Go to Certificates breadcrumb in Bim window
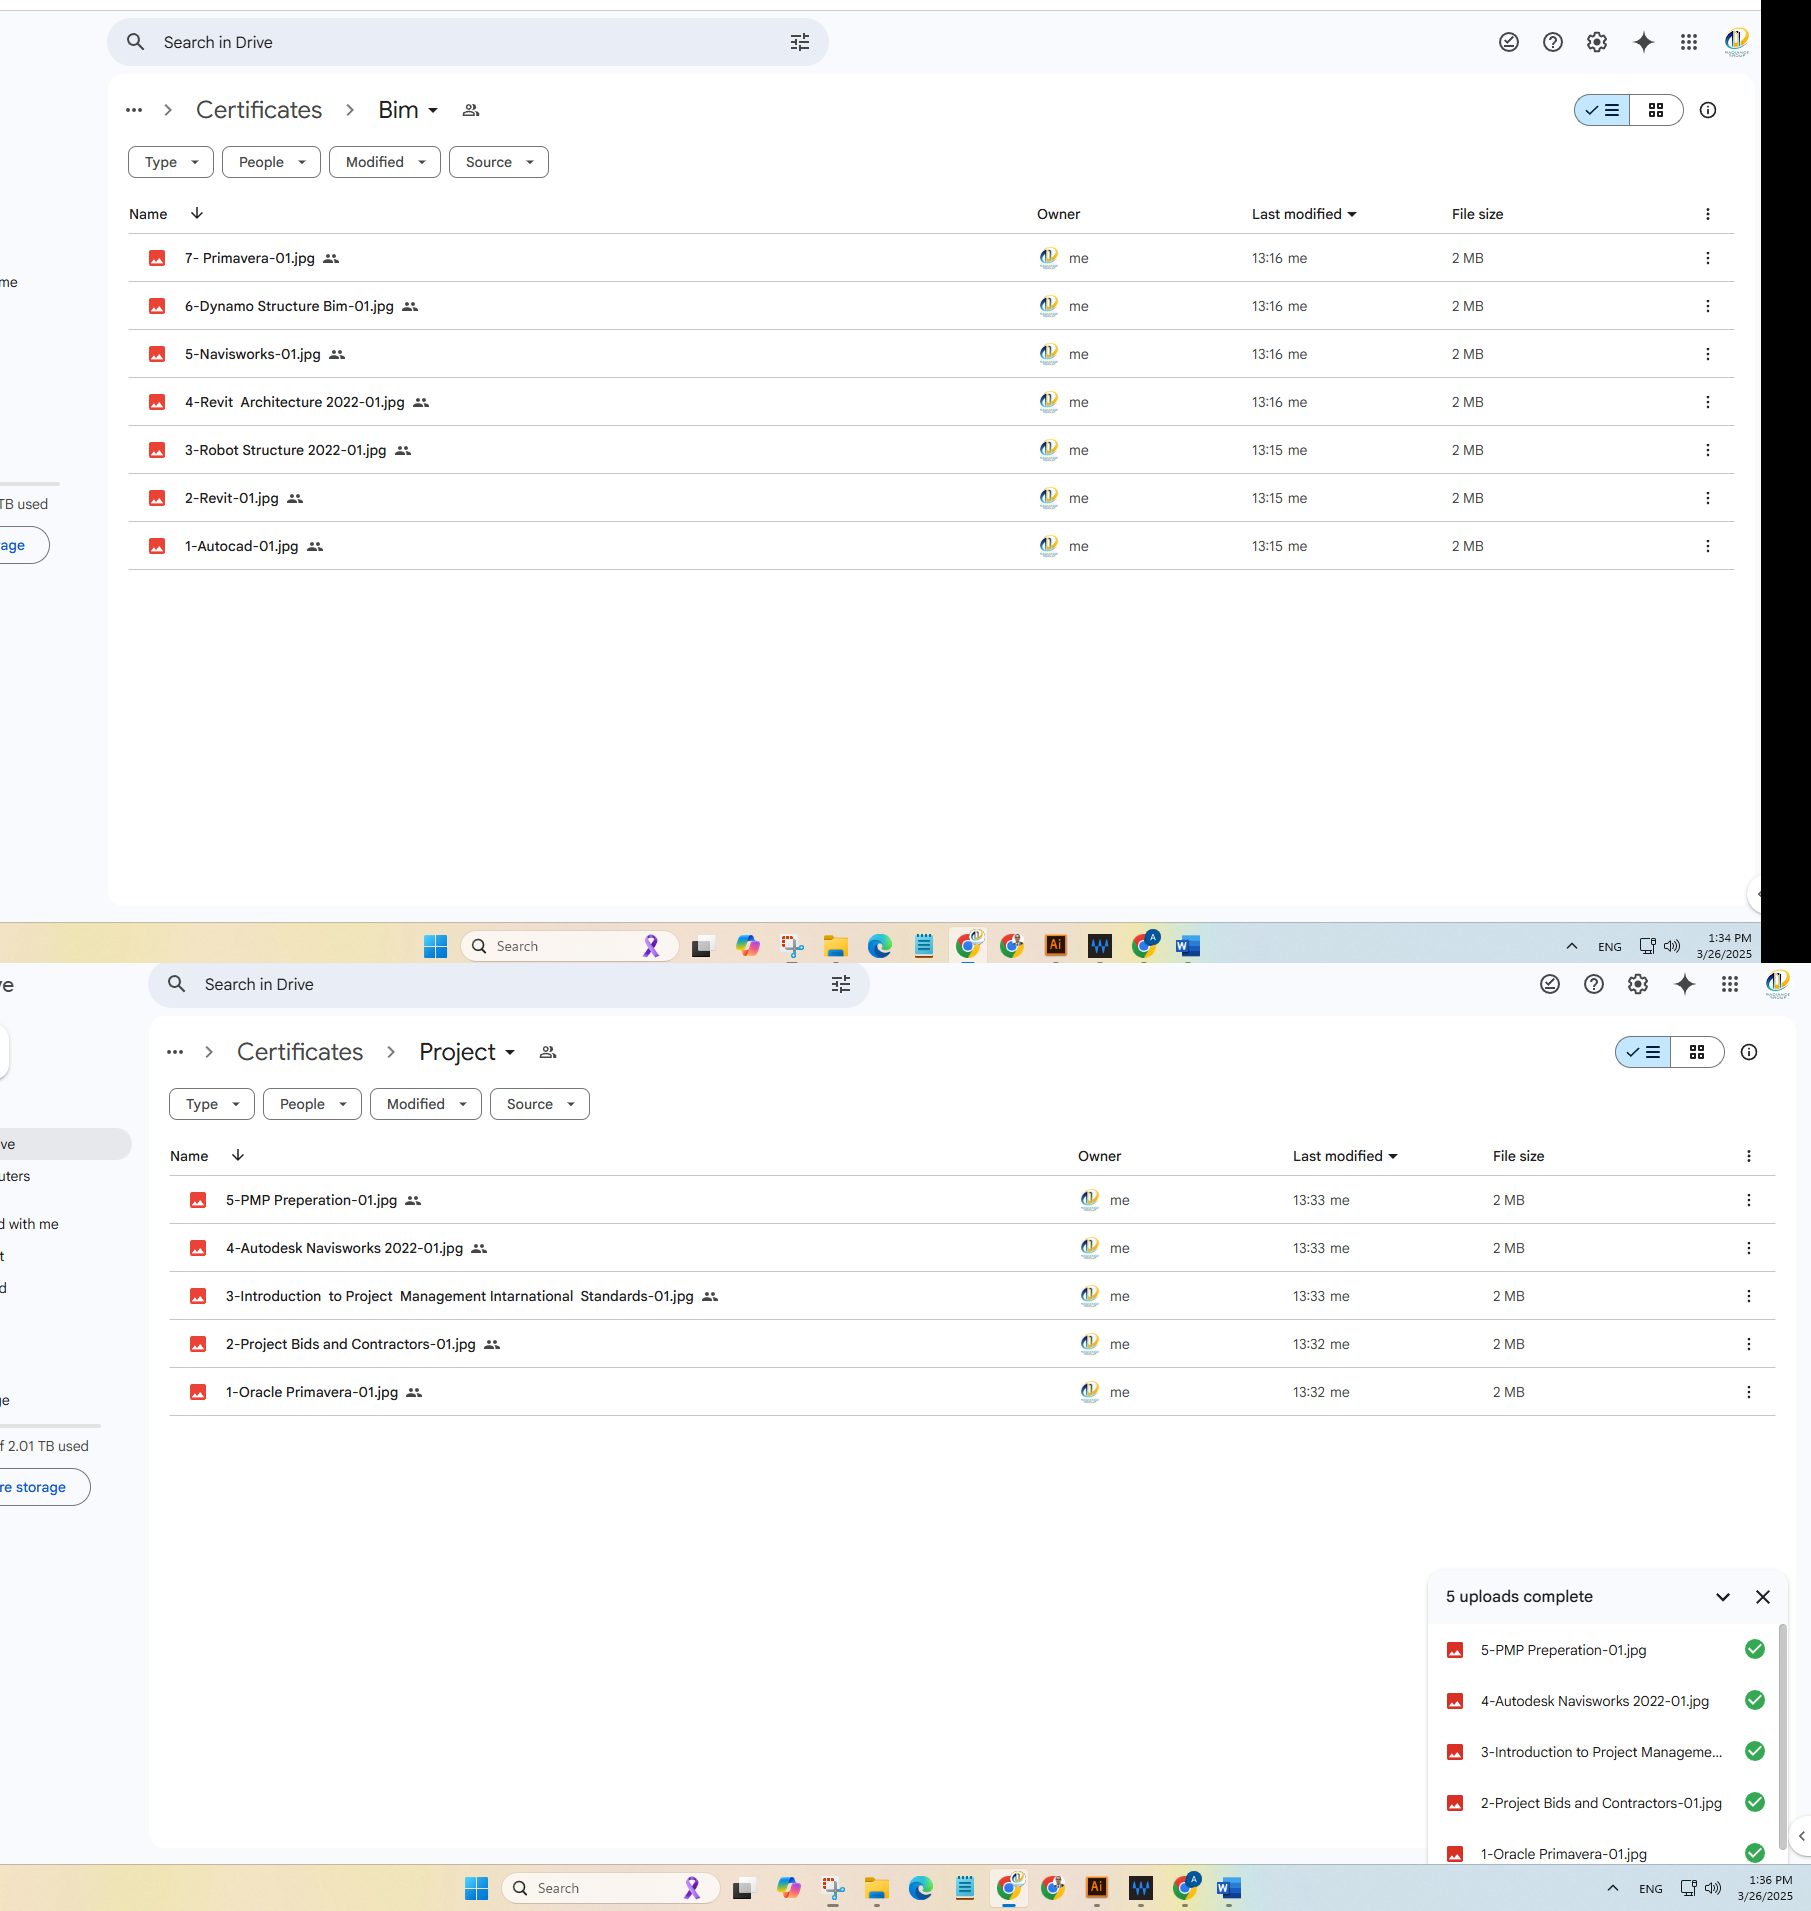The height and width of the screenshot is (1911, 1811). 259,110
